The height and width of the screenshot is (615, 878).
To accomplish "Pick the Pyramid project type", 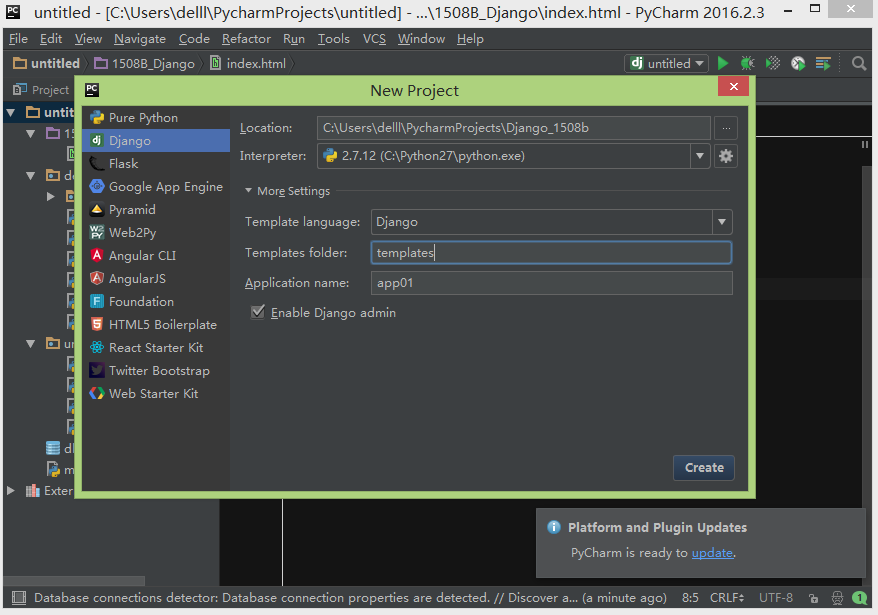I will coord(156,209).
